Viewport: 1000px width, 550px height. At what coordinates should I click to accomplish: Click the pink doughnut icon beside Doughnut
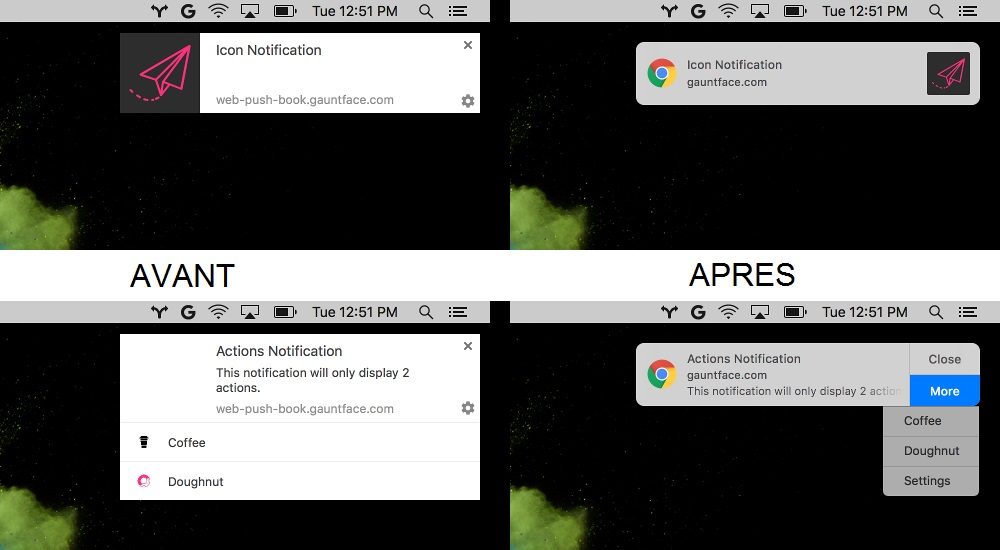(x=144, y=481)
